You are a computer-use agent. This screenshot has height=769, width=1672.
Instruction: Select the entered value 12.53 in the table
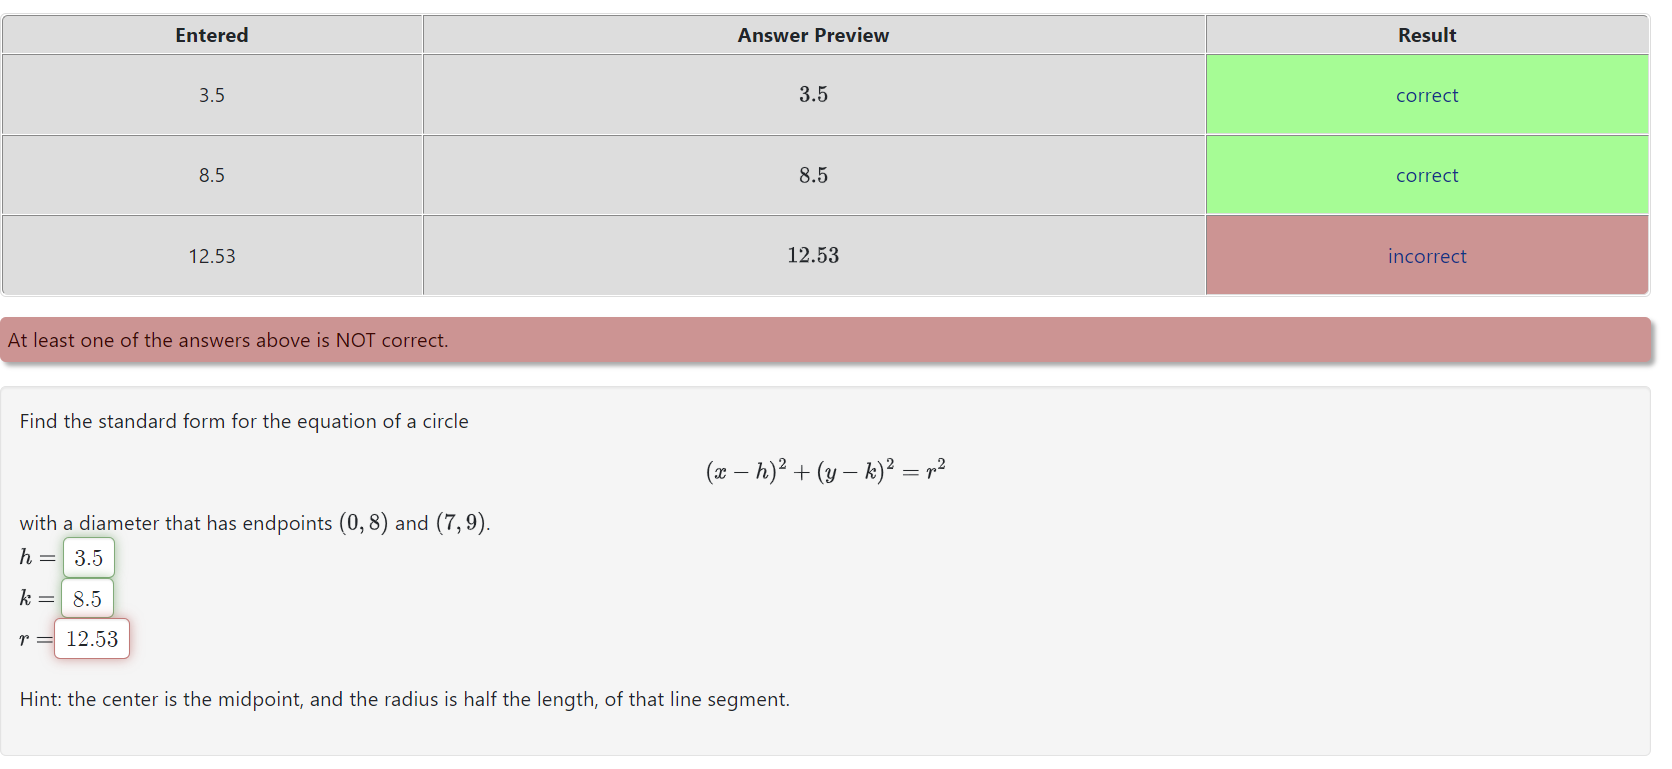(x=211, y=255)
